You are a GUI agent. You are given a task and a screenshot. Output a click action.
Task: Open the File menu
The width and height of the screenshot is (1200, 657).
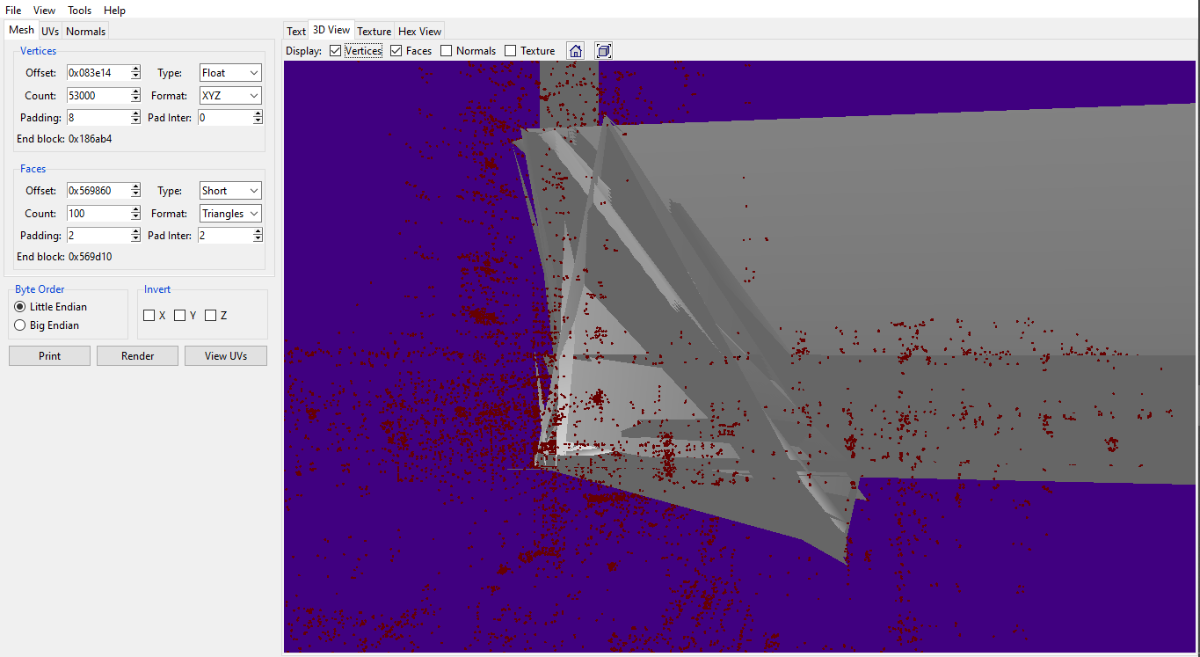click(13, 10)
